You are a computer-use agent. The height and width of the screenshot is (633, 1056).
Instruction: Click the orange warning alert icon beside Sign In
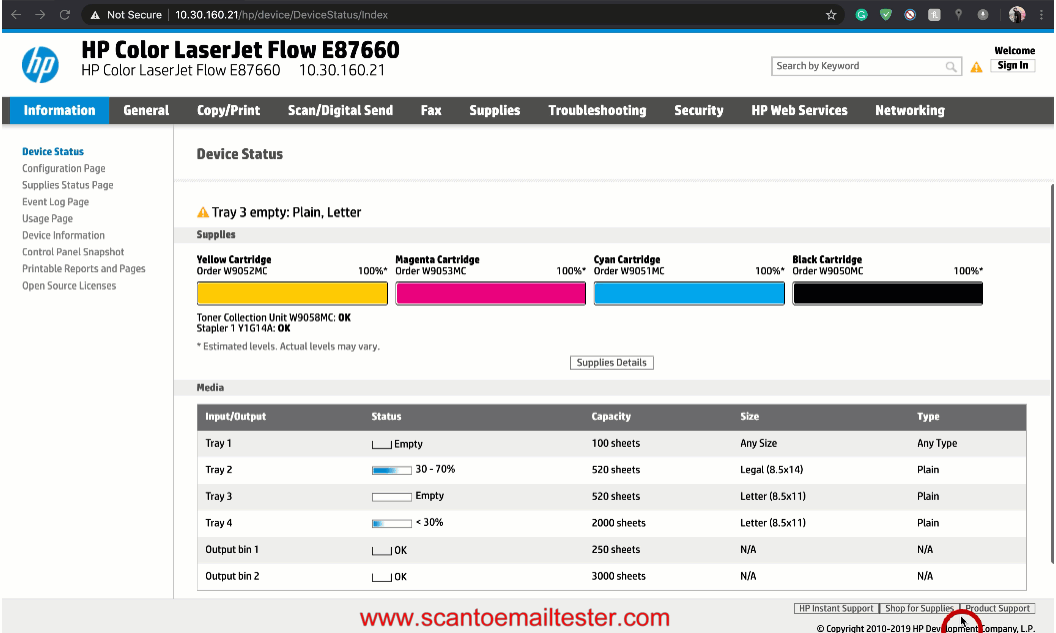click(x=976, y=67)
